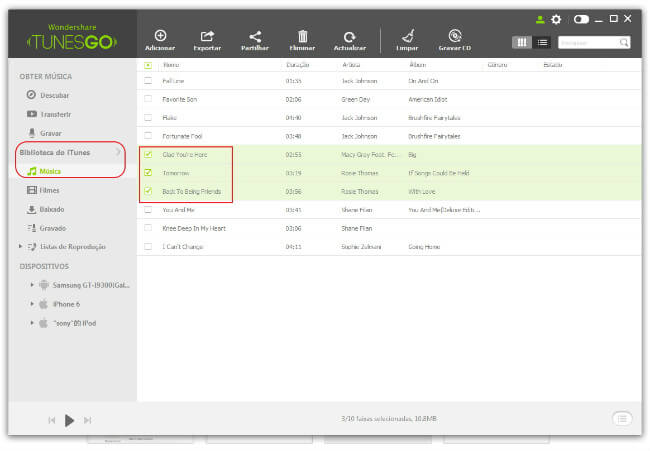Check the Fortunate Fool song checkbox
The width and height of the screenshot is (650, 451).
148,136
